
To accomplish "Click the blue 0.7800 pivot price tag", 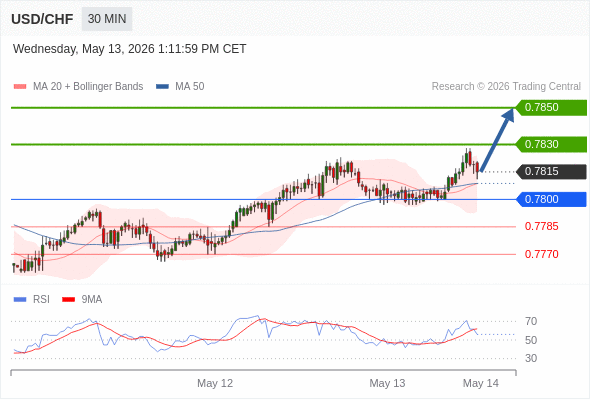I will pos(551,199).
